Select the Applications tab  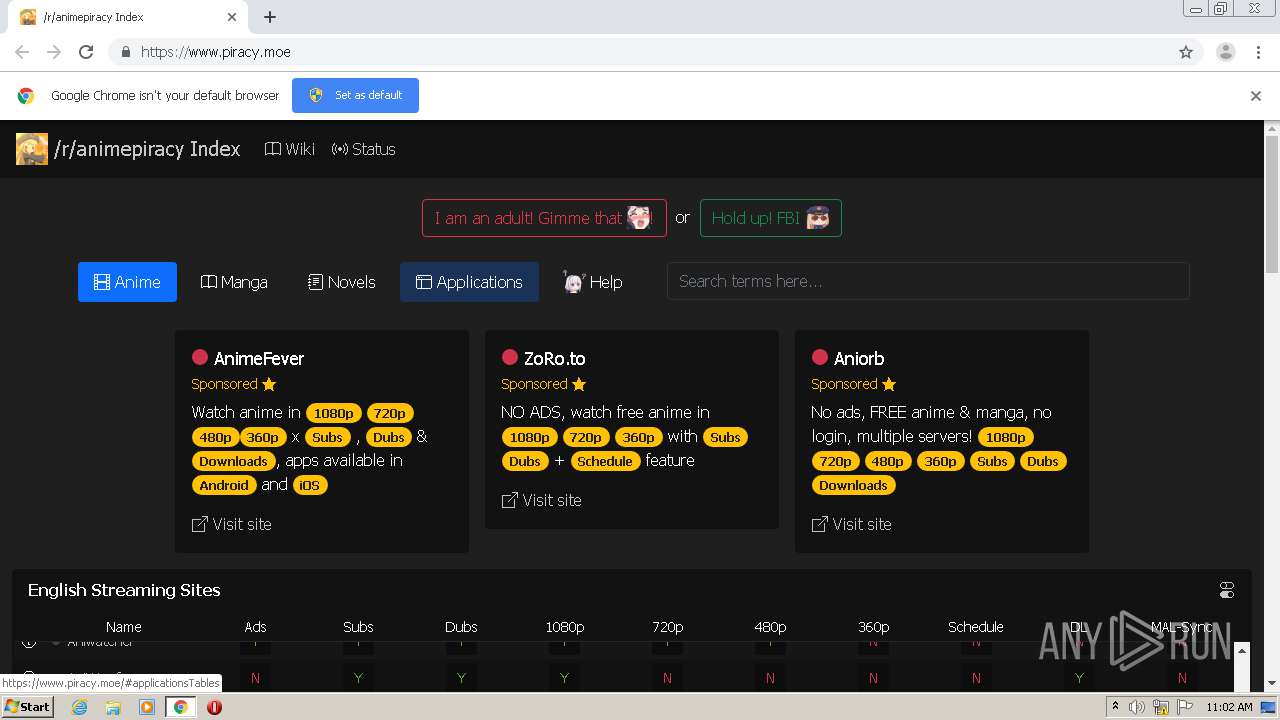coord(469,282)
